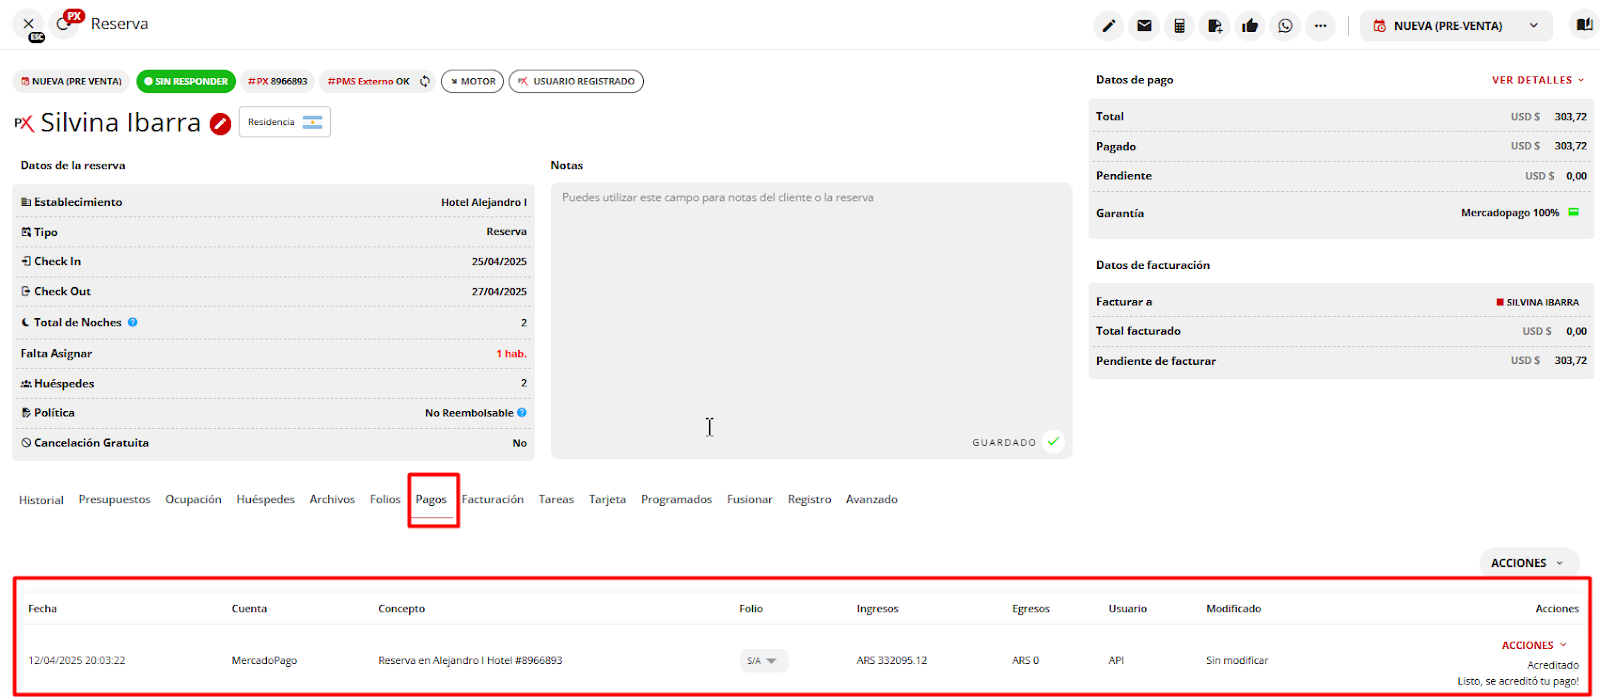Open the email envelope icon
This screenshot has height=697, width=1600.
[x=1144, y=26]
